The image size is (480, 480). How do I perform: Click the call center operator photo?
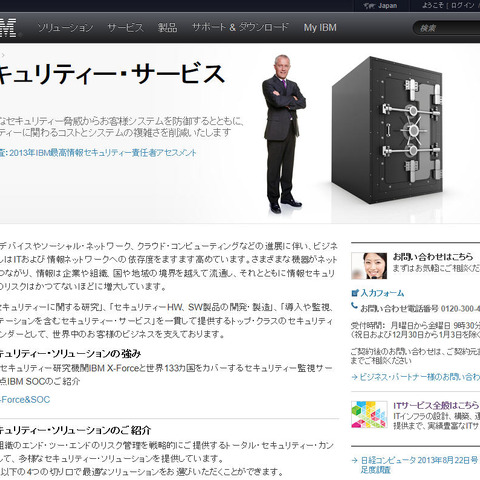pyautogui.click(x=369, y=266)
